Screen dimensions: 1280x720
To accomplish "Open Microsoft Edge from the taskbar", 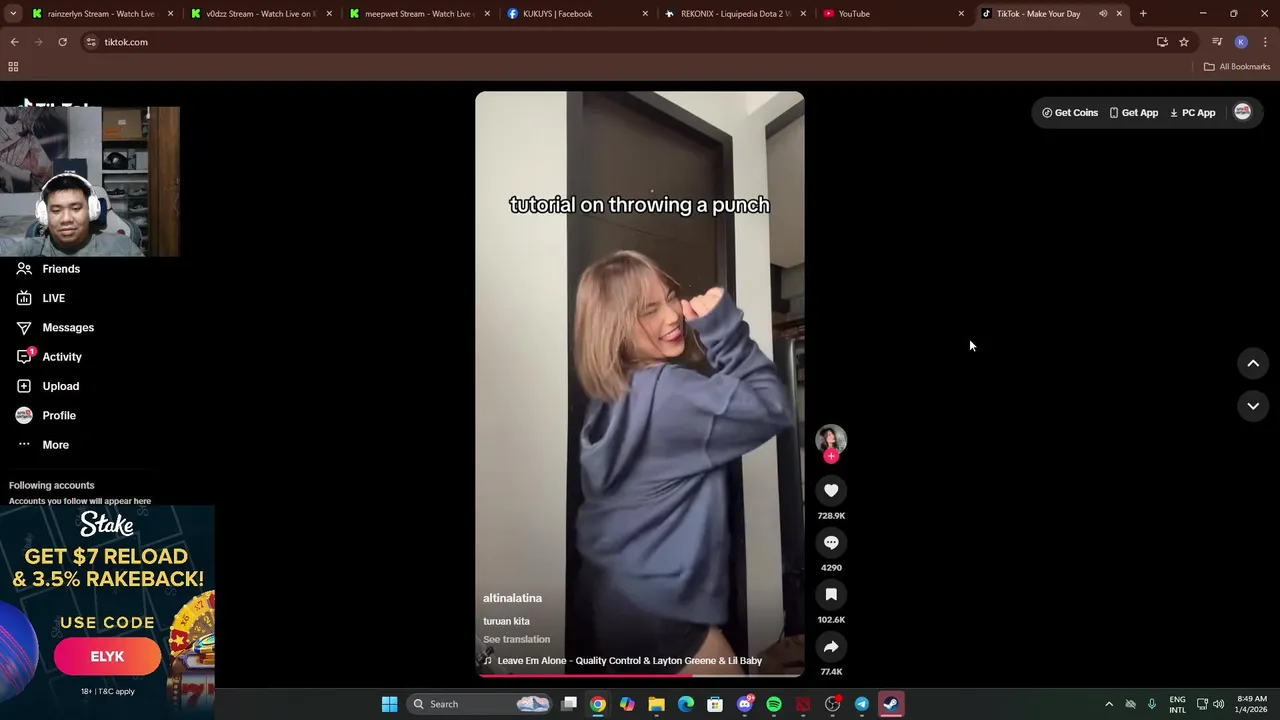I will (686, 704).
